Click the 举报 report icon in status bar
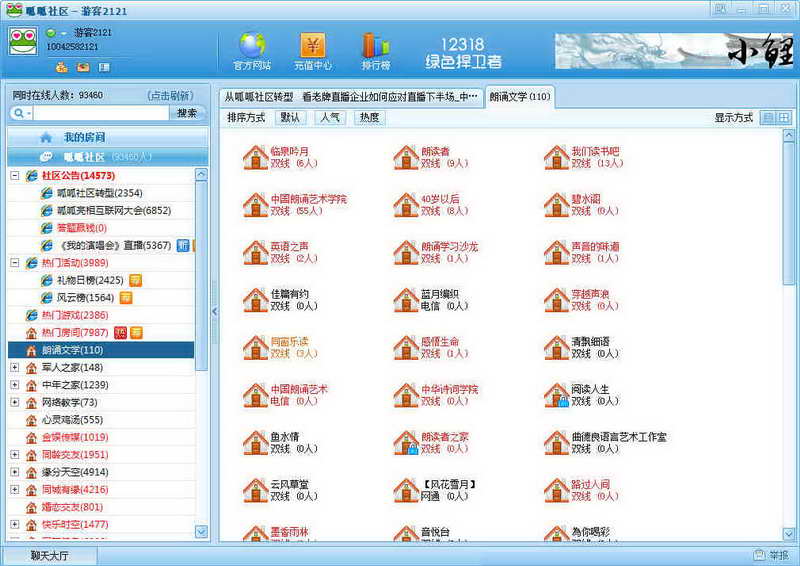 pos(759,555)
